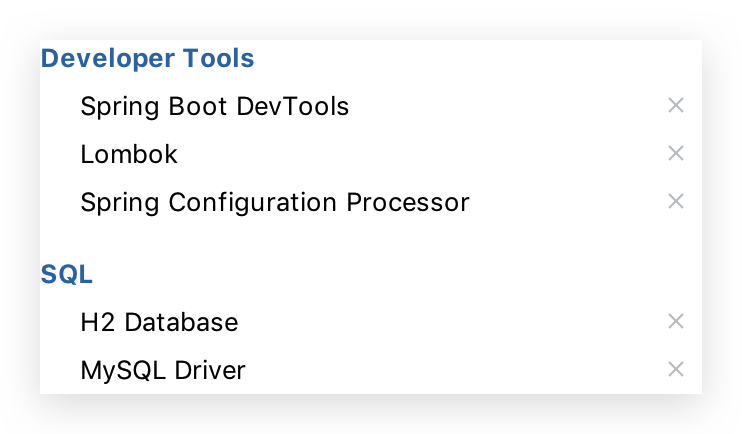
Task: Remove Spring Configuration Processor from the list
Action: coord(676,201)
